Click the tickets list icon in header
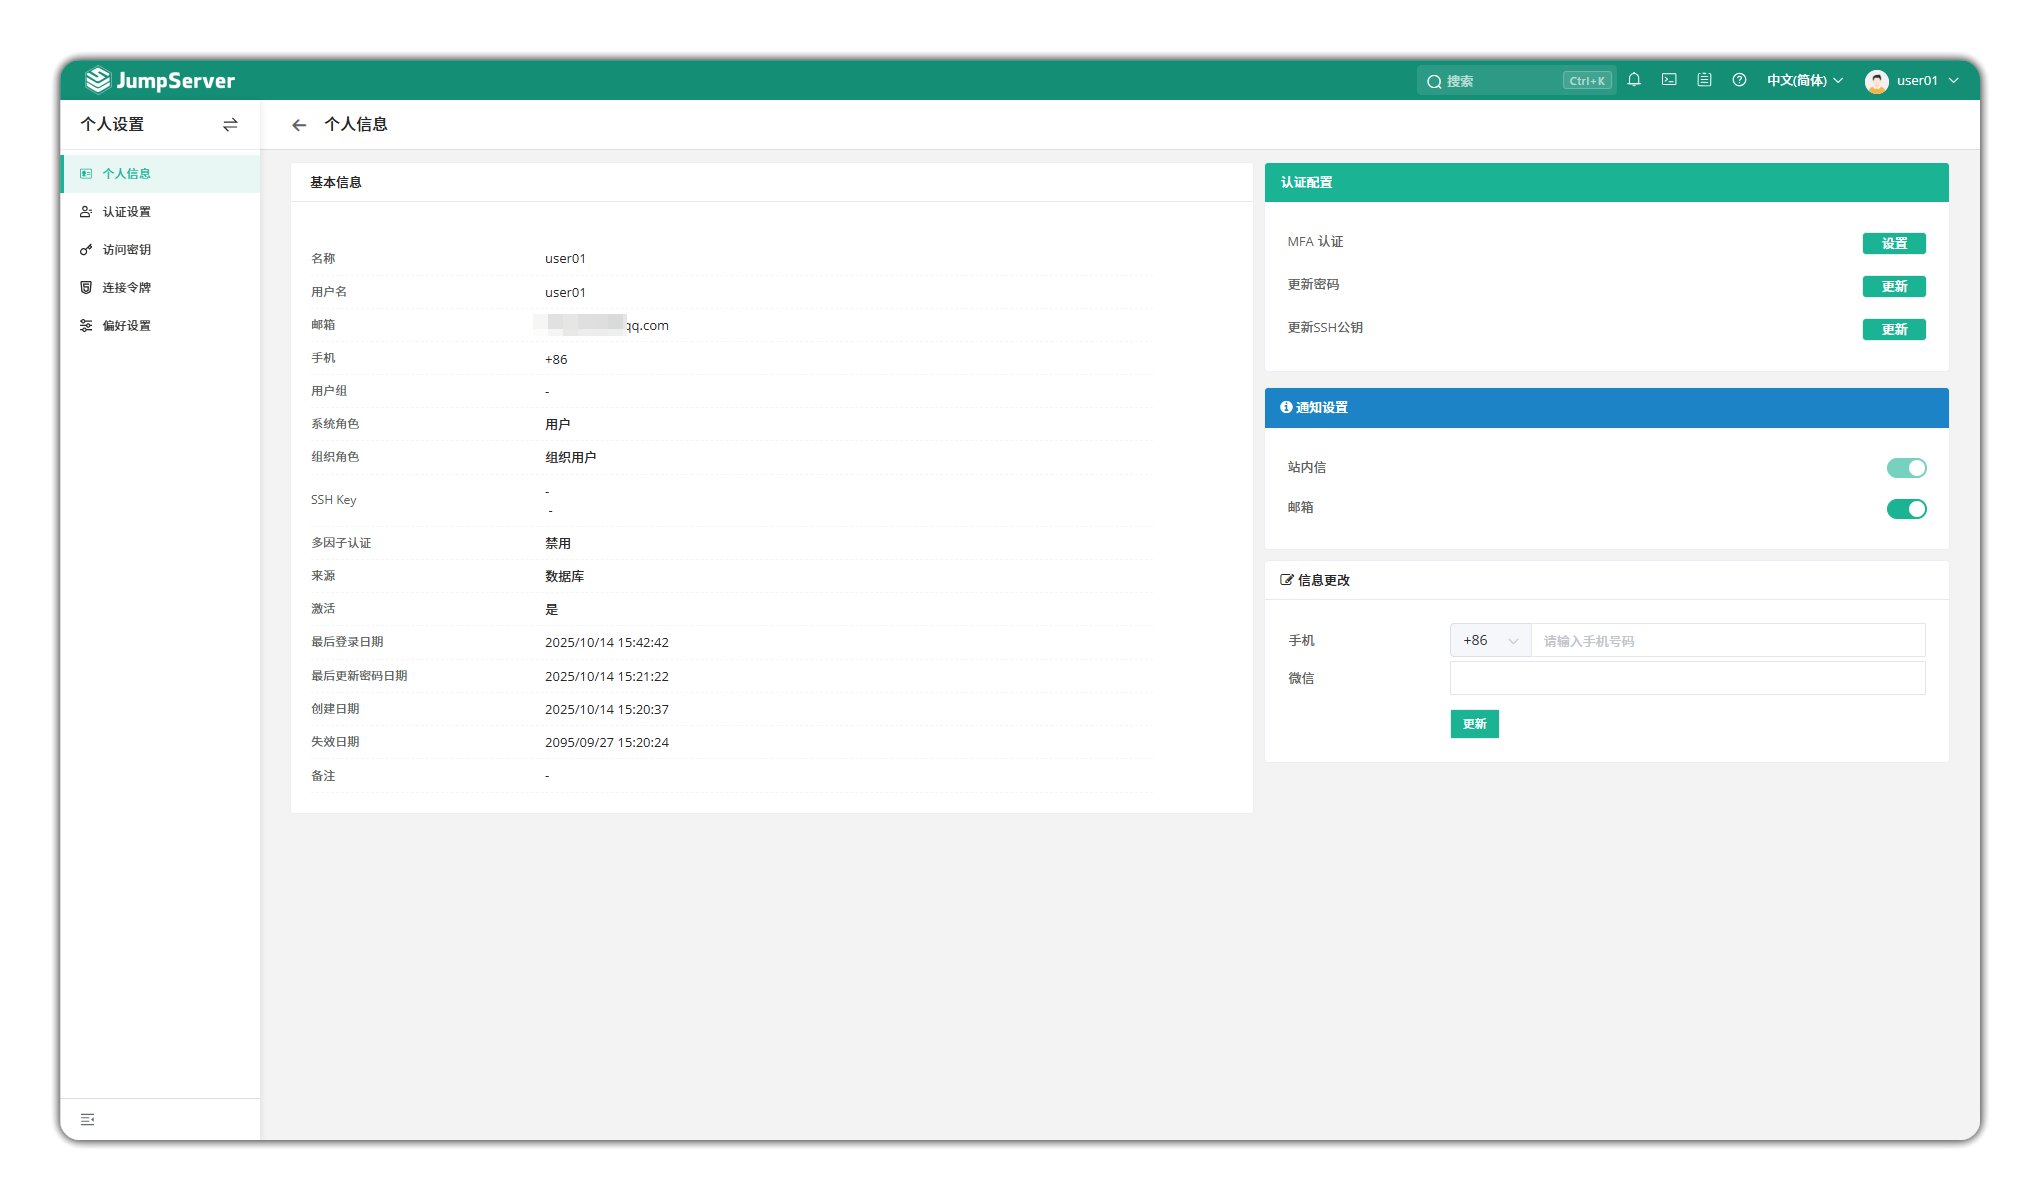 [1704, 80]
